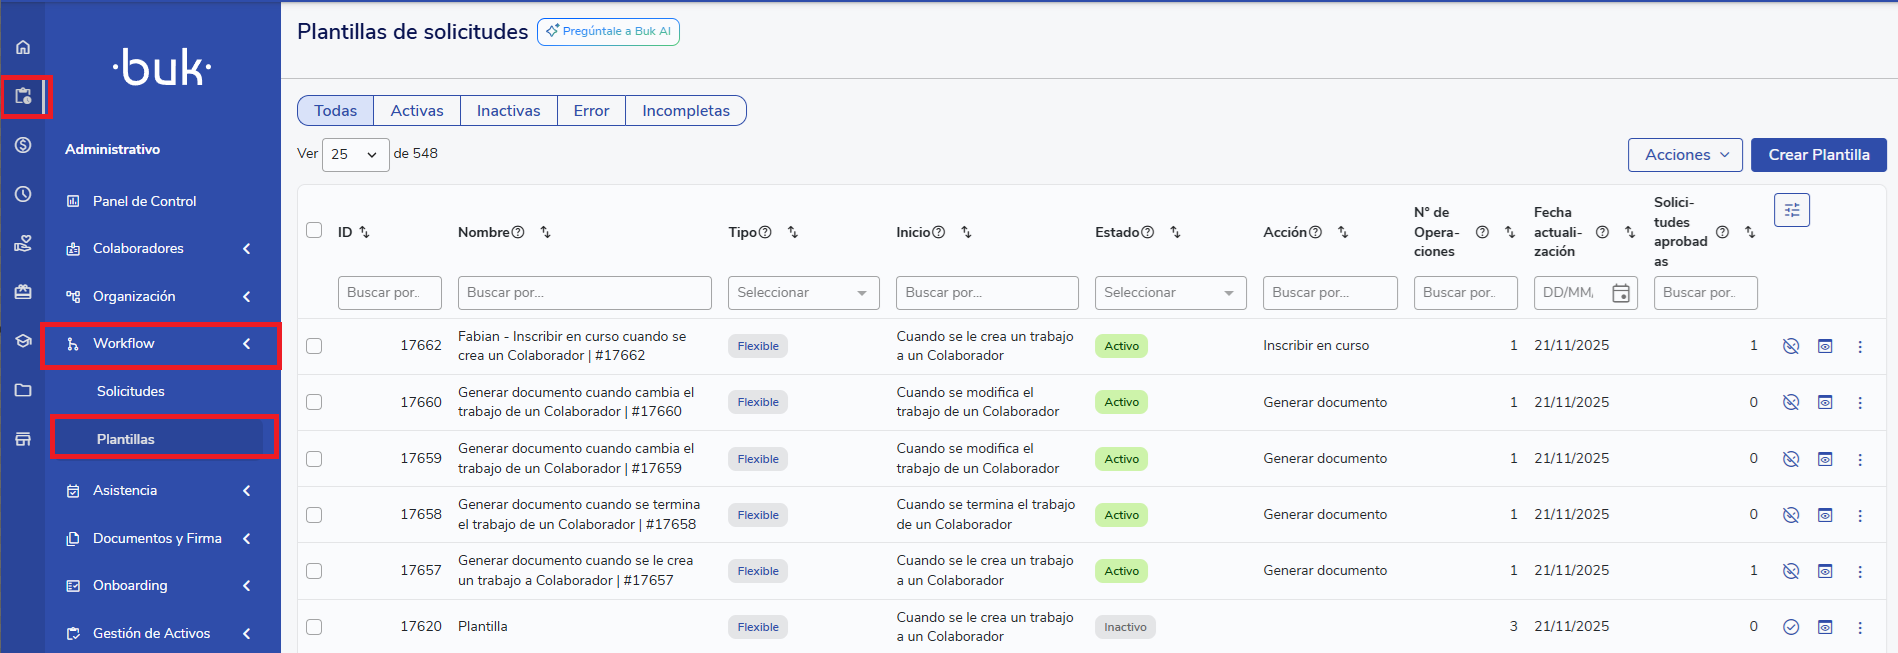
Task: Tick the select-all checkbox in table header
Action: click(x=314, y=231)
